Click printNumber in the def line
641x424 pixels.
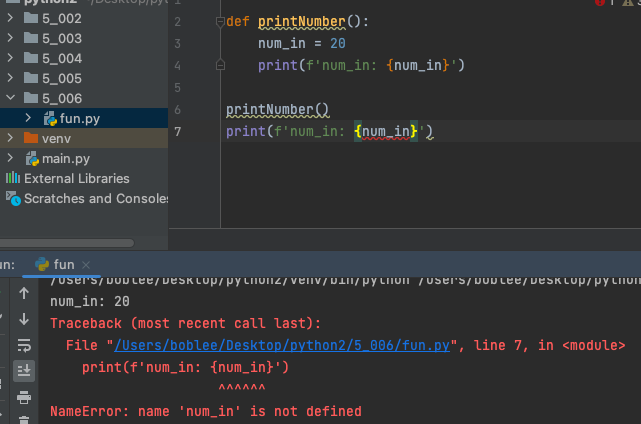[302, 22]
